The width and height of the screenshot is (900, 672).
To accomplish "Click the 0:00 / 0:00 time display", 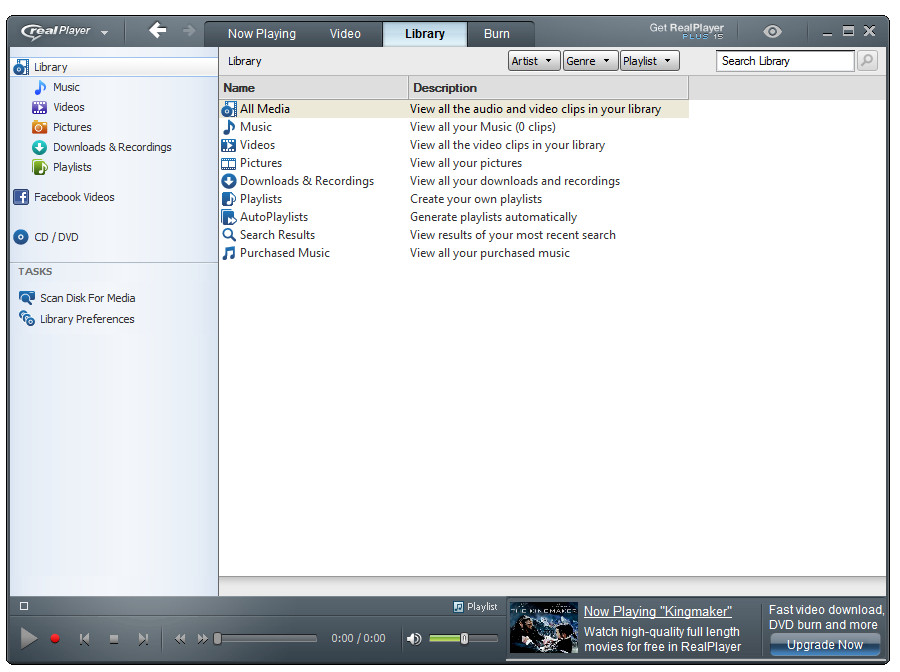I will (358, 638).
